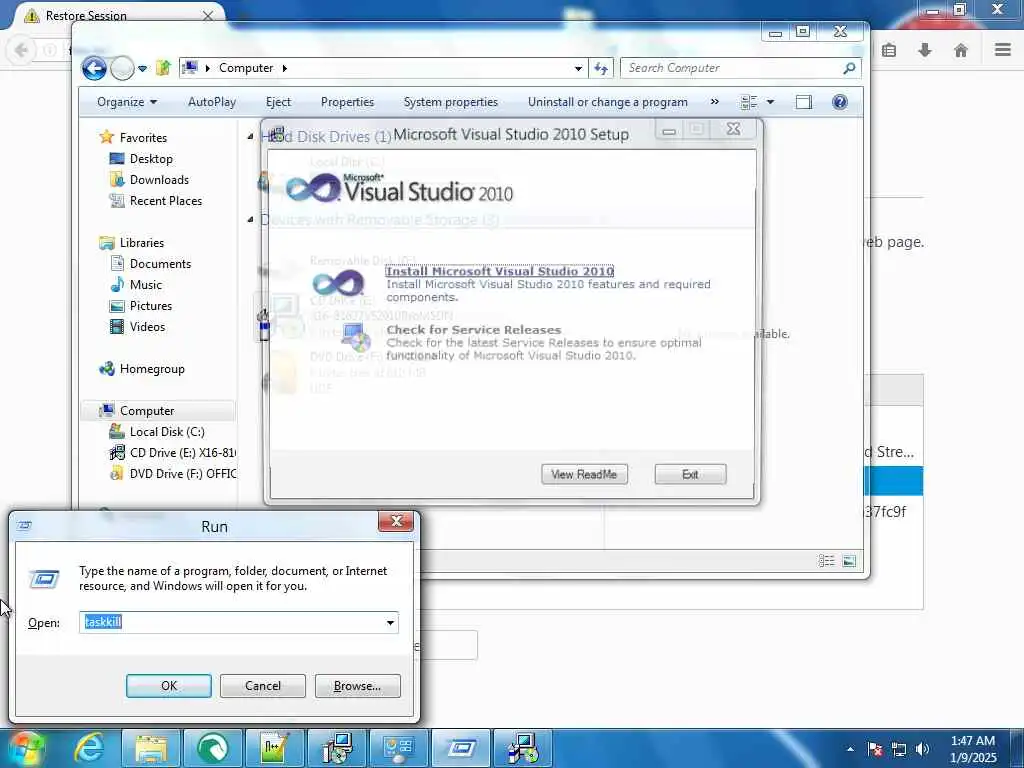Click the up-folder icon in Explorer
The image size is (1024, 768).
163,68
